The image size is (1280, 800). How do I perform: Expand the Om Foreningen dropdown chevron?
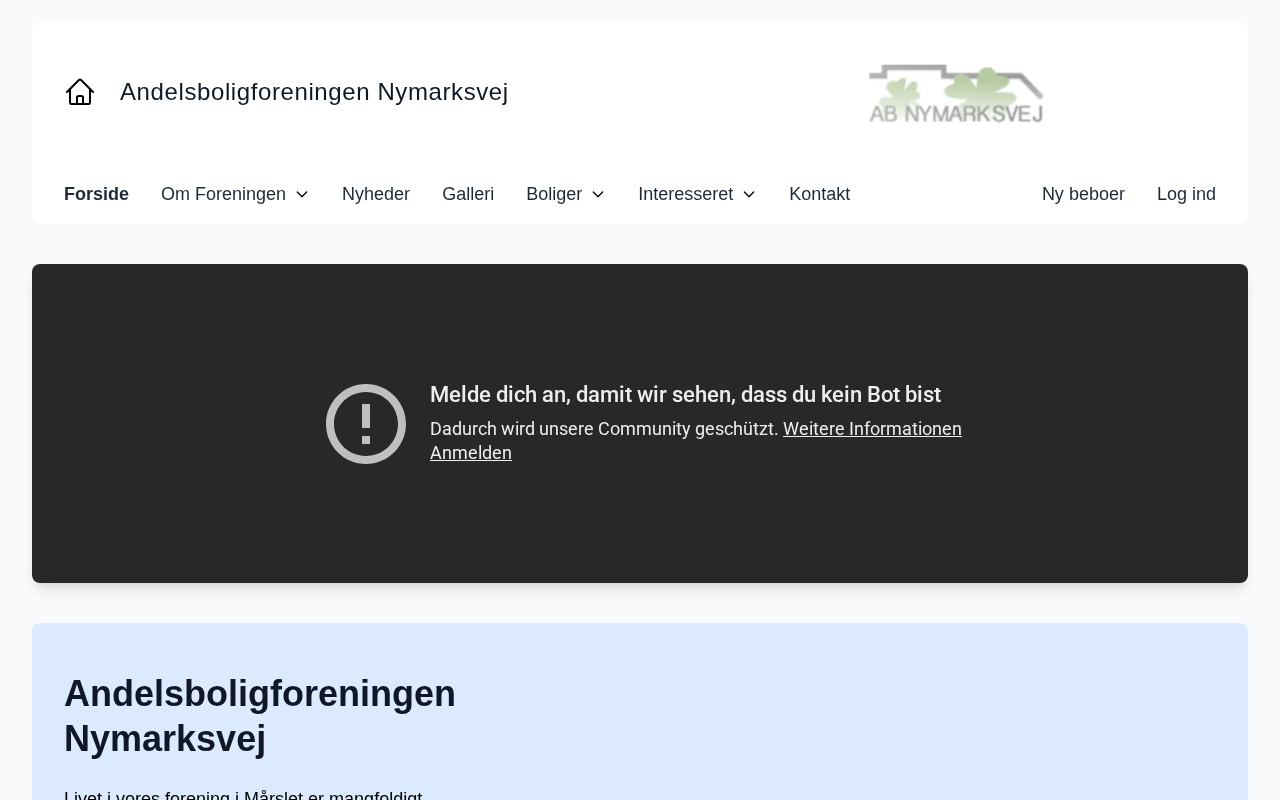(302, 194)
